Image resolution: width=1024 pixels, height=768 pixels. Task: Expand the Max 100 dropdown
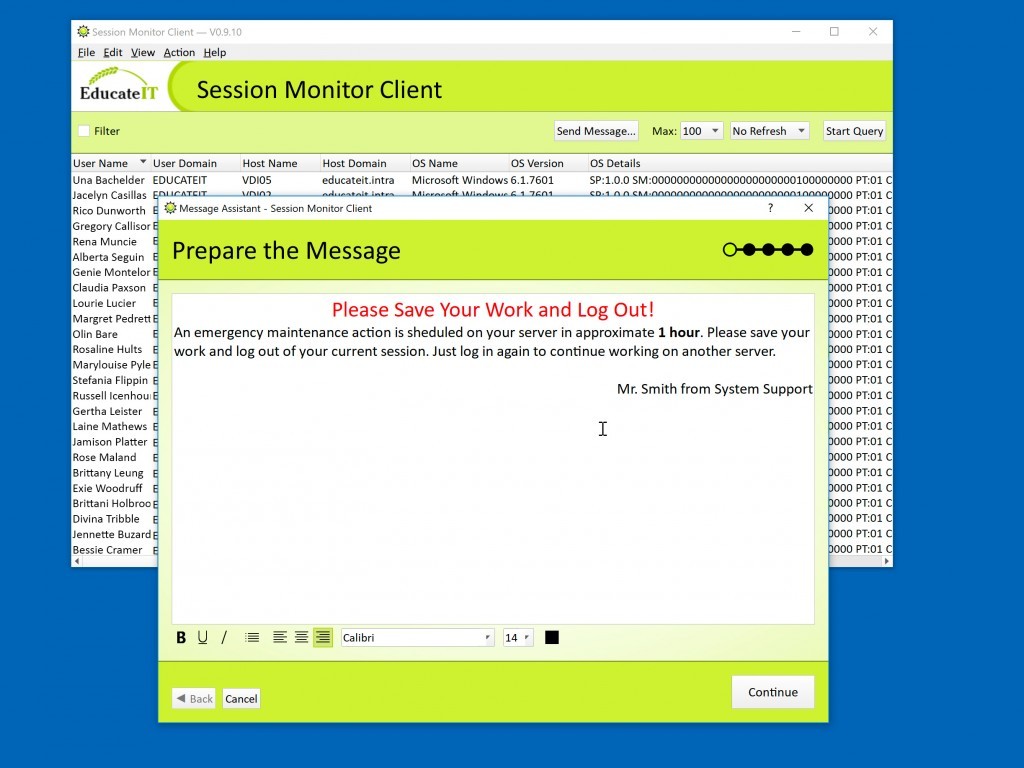701,131
